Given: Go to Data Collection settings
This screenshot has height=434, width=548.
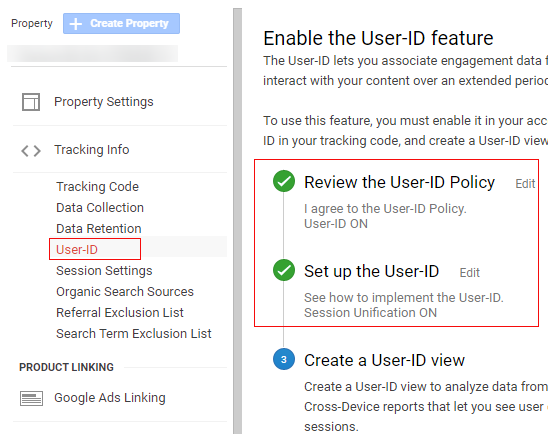Looking at the screenshot, I should [x=100, y=208].
